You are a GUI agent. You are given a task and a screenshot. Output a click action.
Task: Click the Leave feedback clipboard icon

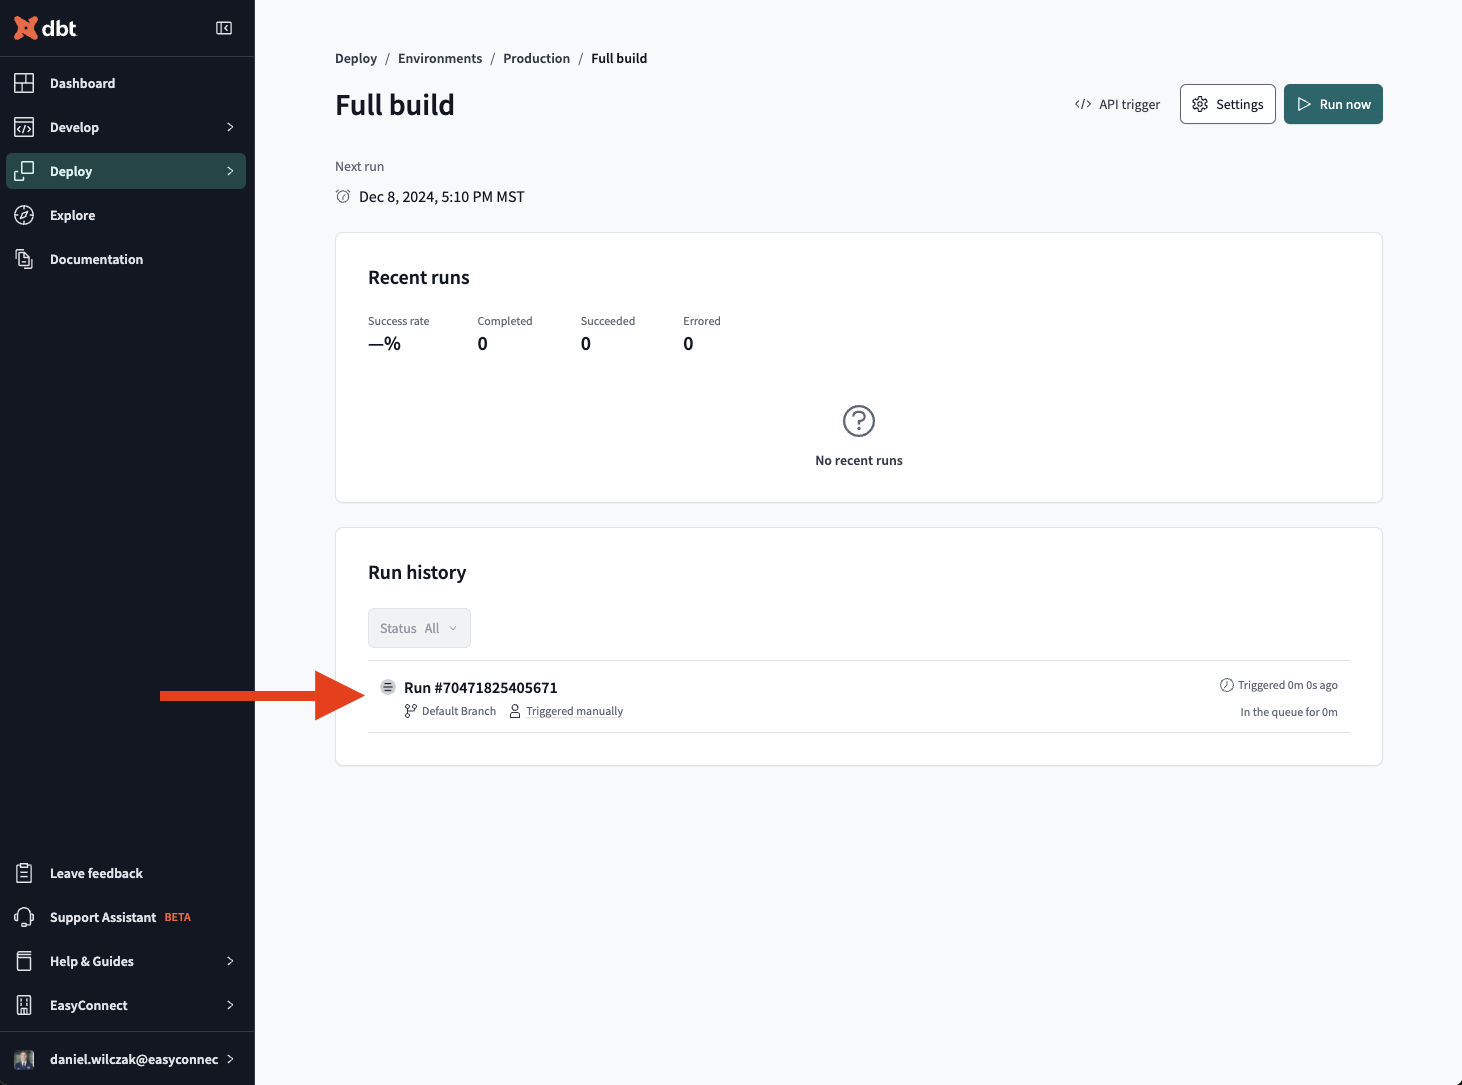click(24, 873)
